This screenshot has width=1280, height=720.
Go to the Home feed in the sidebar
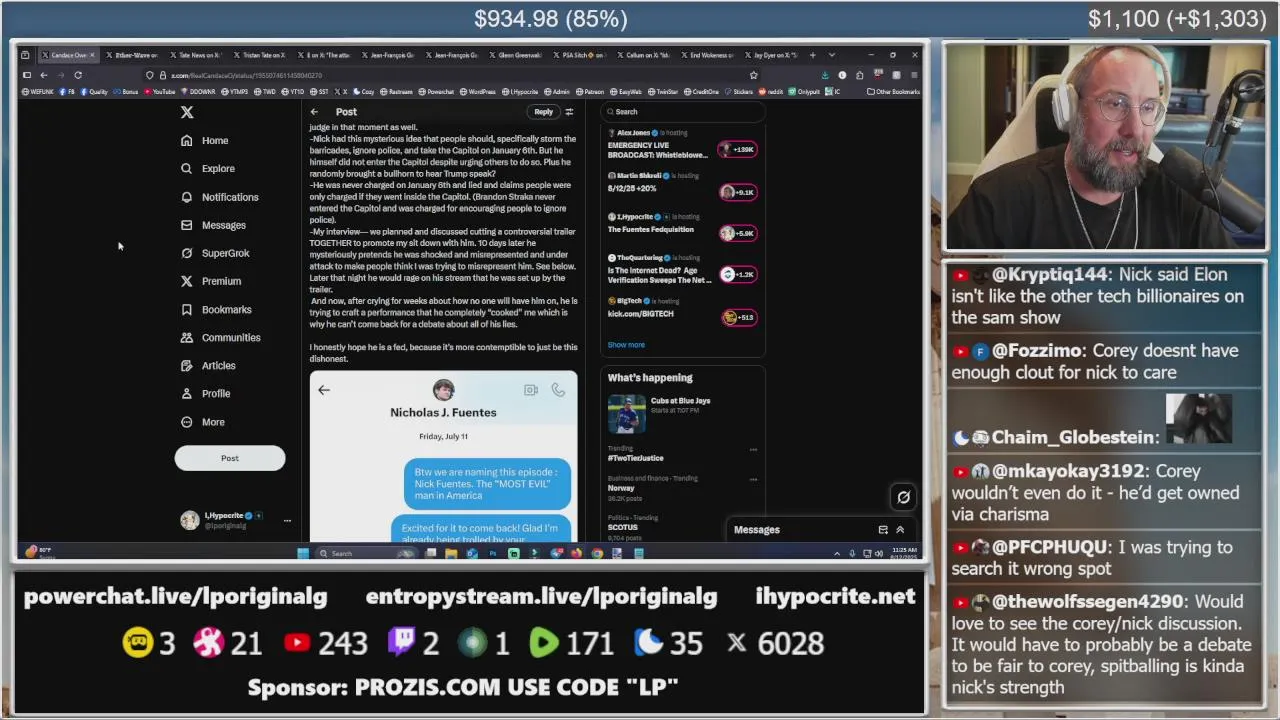click(x=204, y=141)
